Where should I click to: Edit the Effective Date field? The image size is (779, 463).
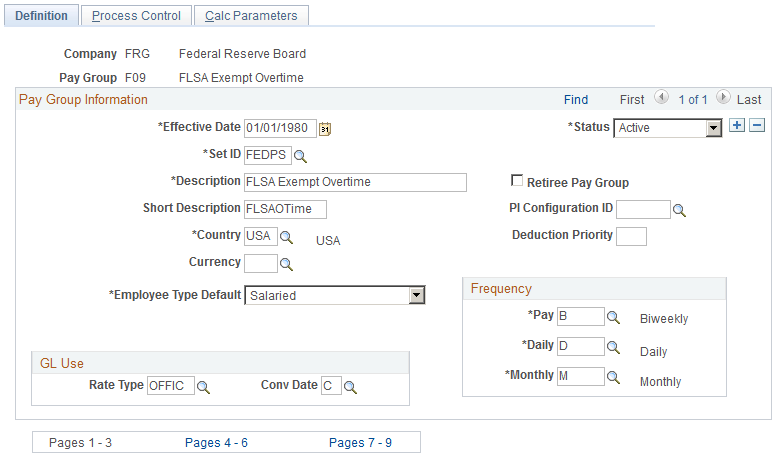(280, 128)
